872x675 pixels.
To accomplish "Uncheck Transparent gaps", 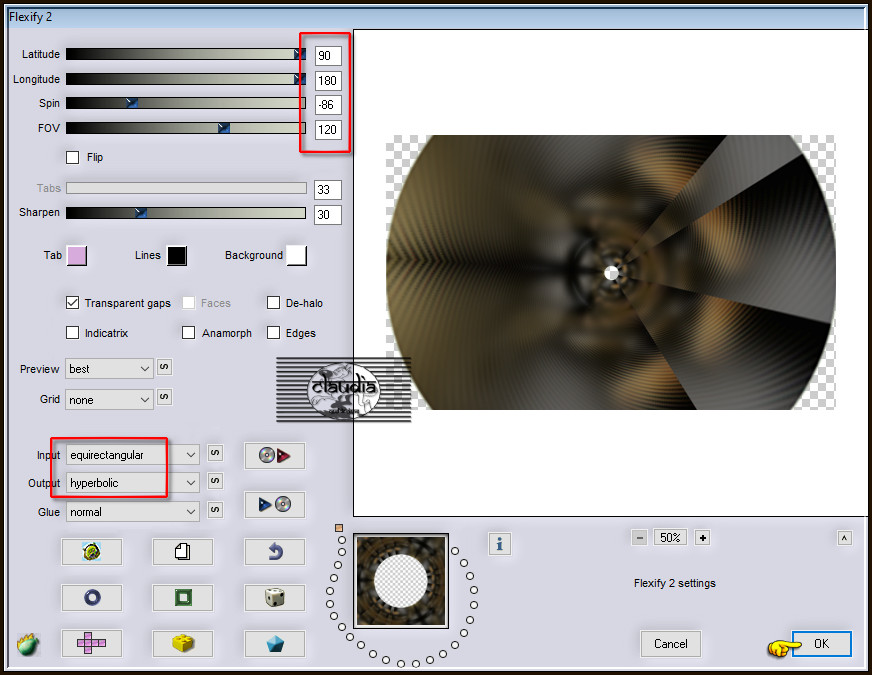I will click(72, 302).
